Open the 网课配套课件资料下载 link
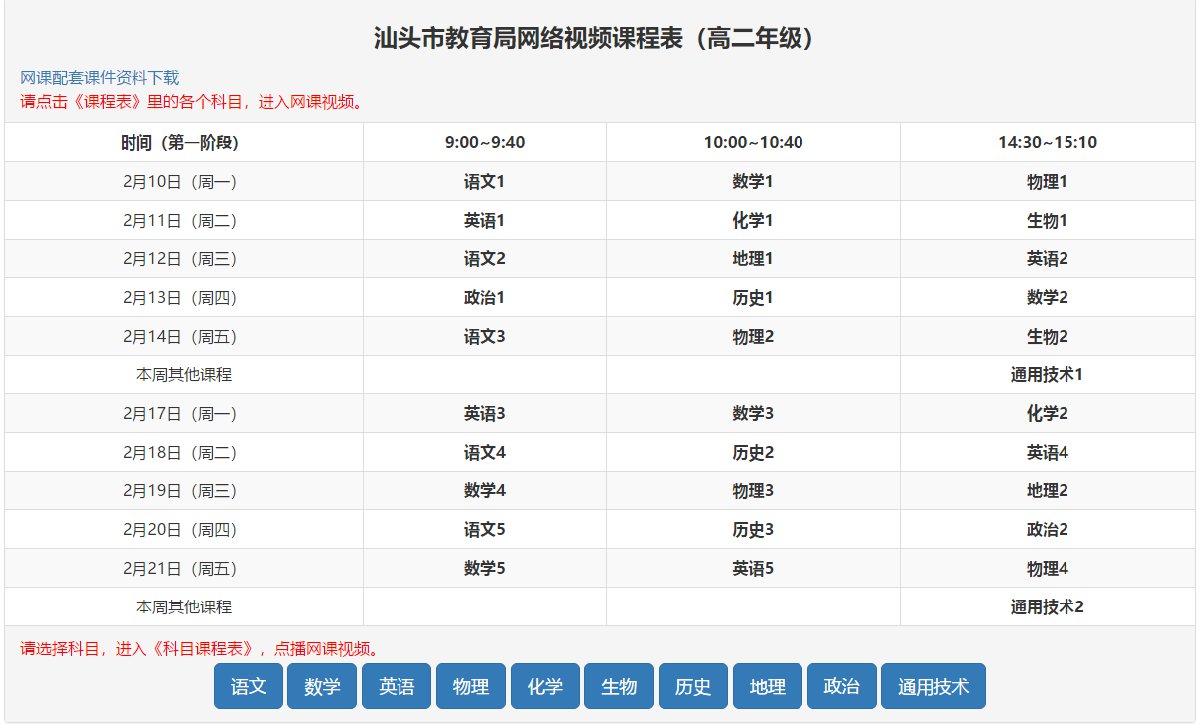Screen dimensions: 1200x724 pyautogui.click(x=100, y=78)
